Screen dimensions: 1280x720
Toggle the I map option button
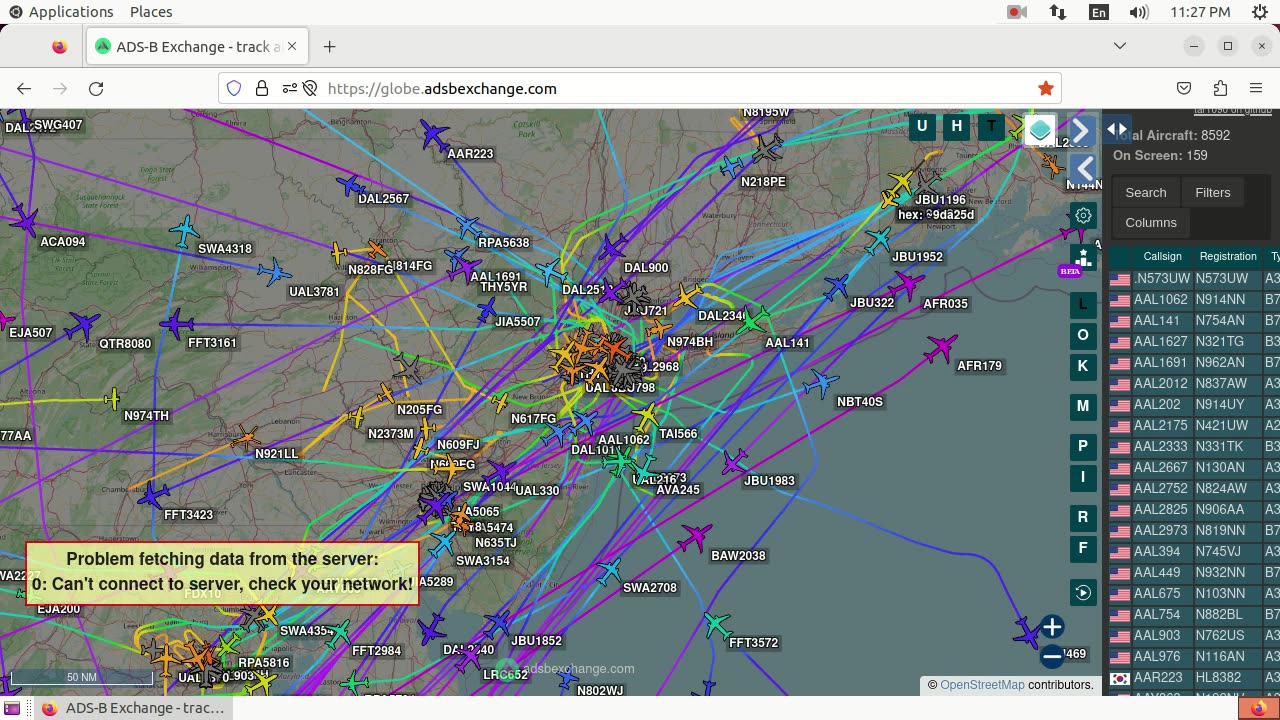pyautogui.click(x=1083, y=477)
